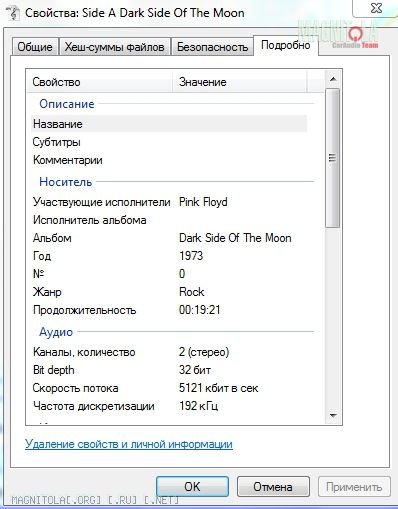This screenshot has height=509, width=398.
Task: Select the Подробно tab
Action: 286,45
